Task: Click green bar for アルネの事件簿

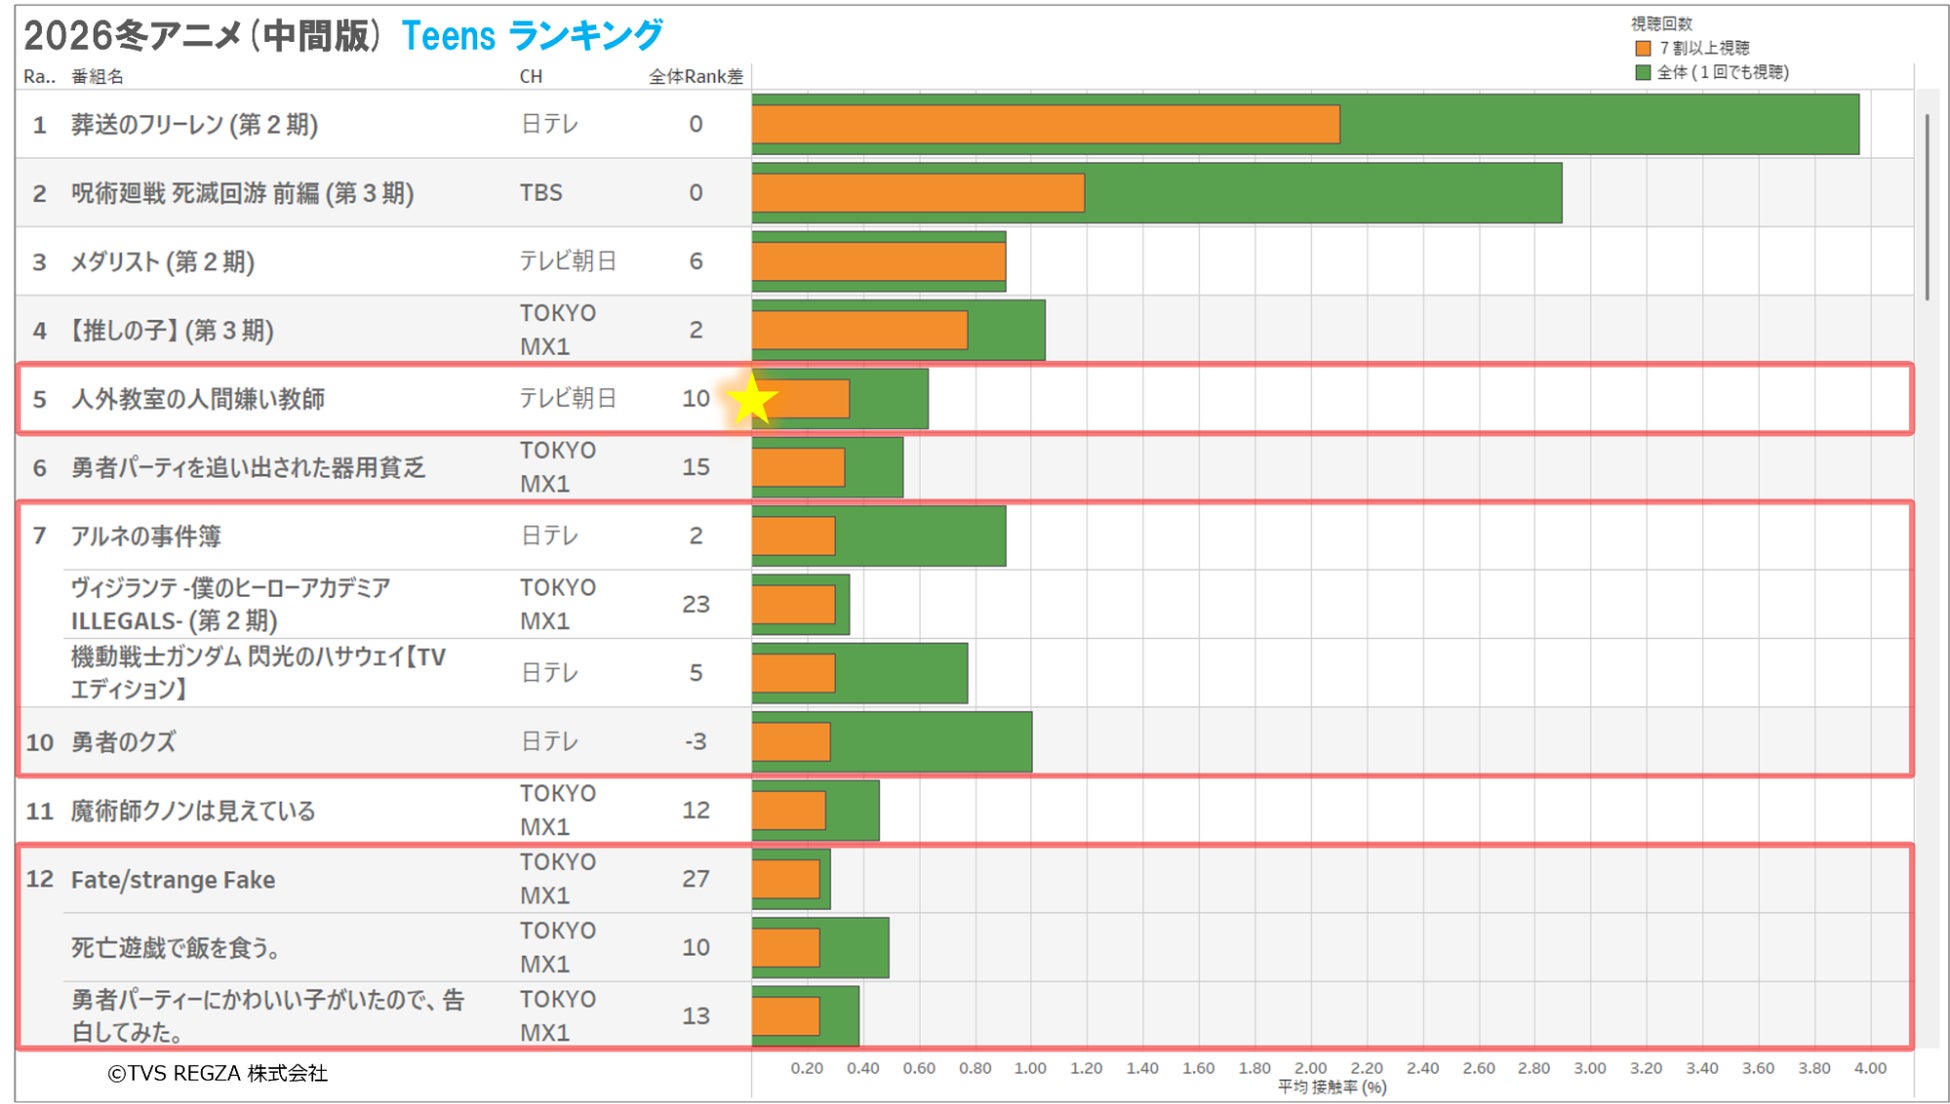Action: tap(920, 536)
